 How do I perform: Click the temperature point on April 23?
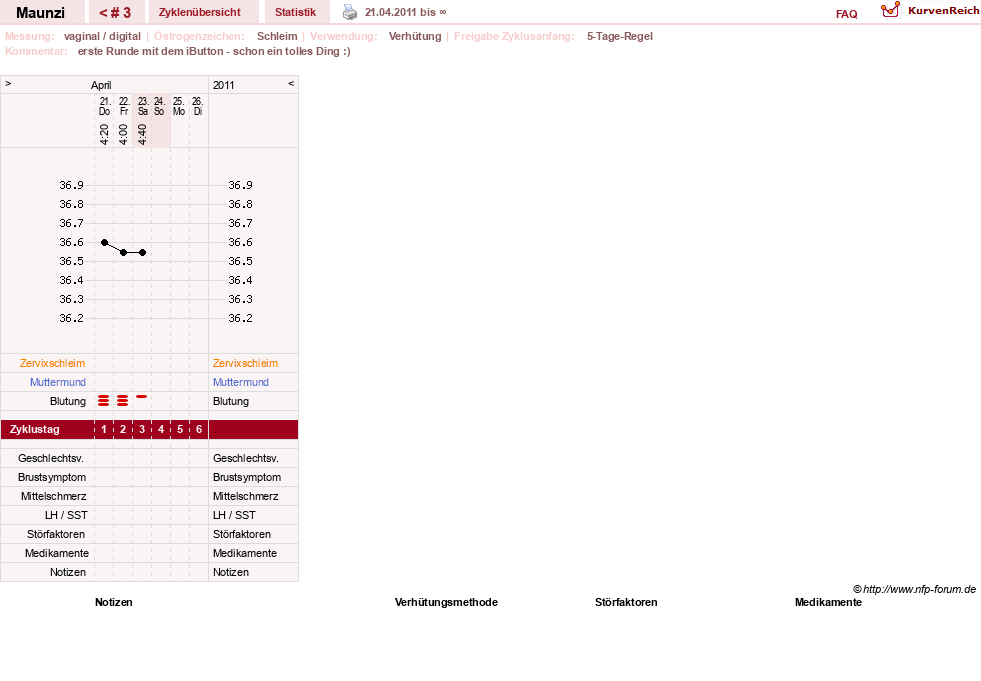143,252
